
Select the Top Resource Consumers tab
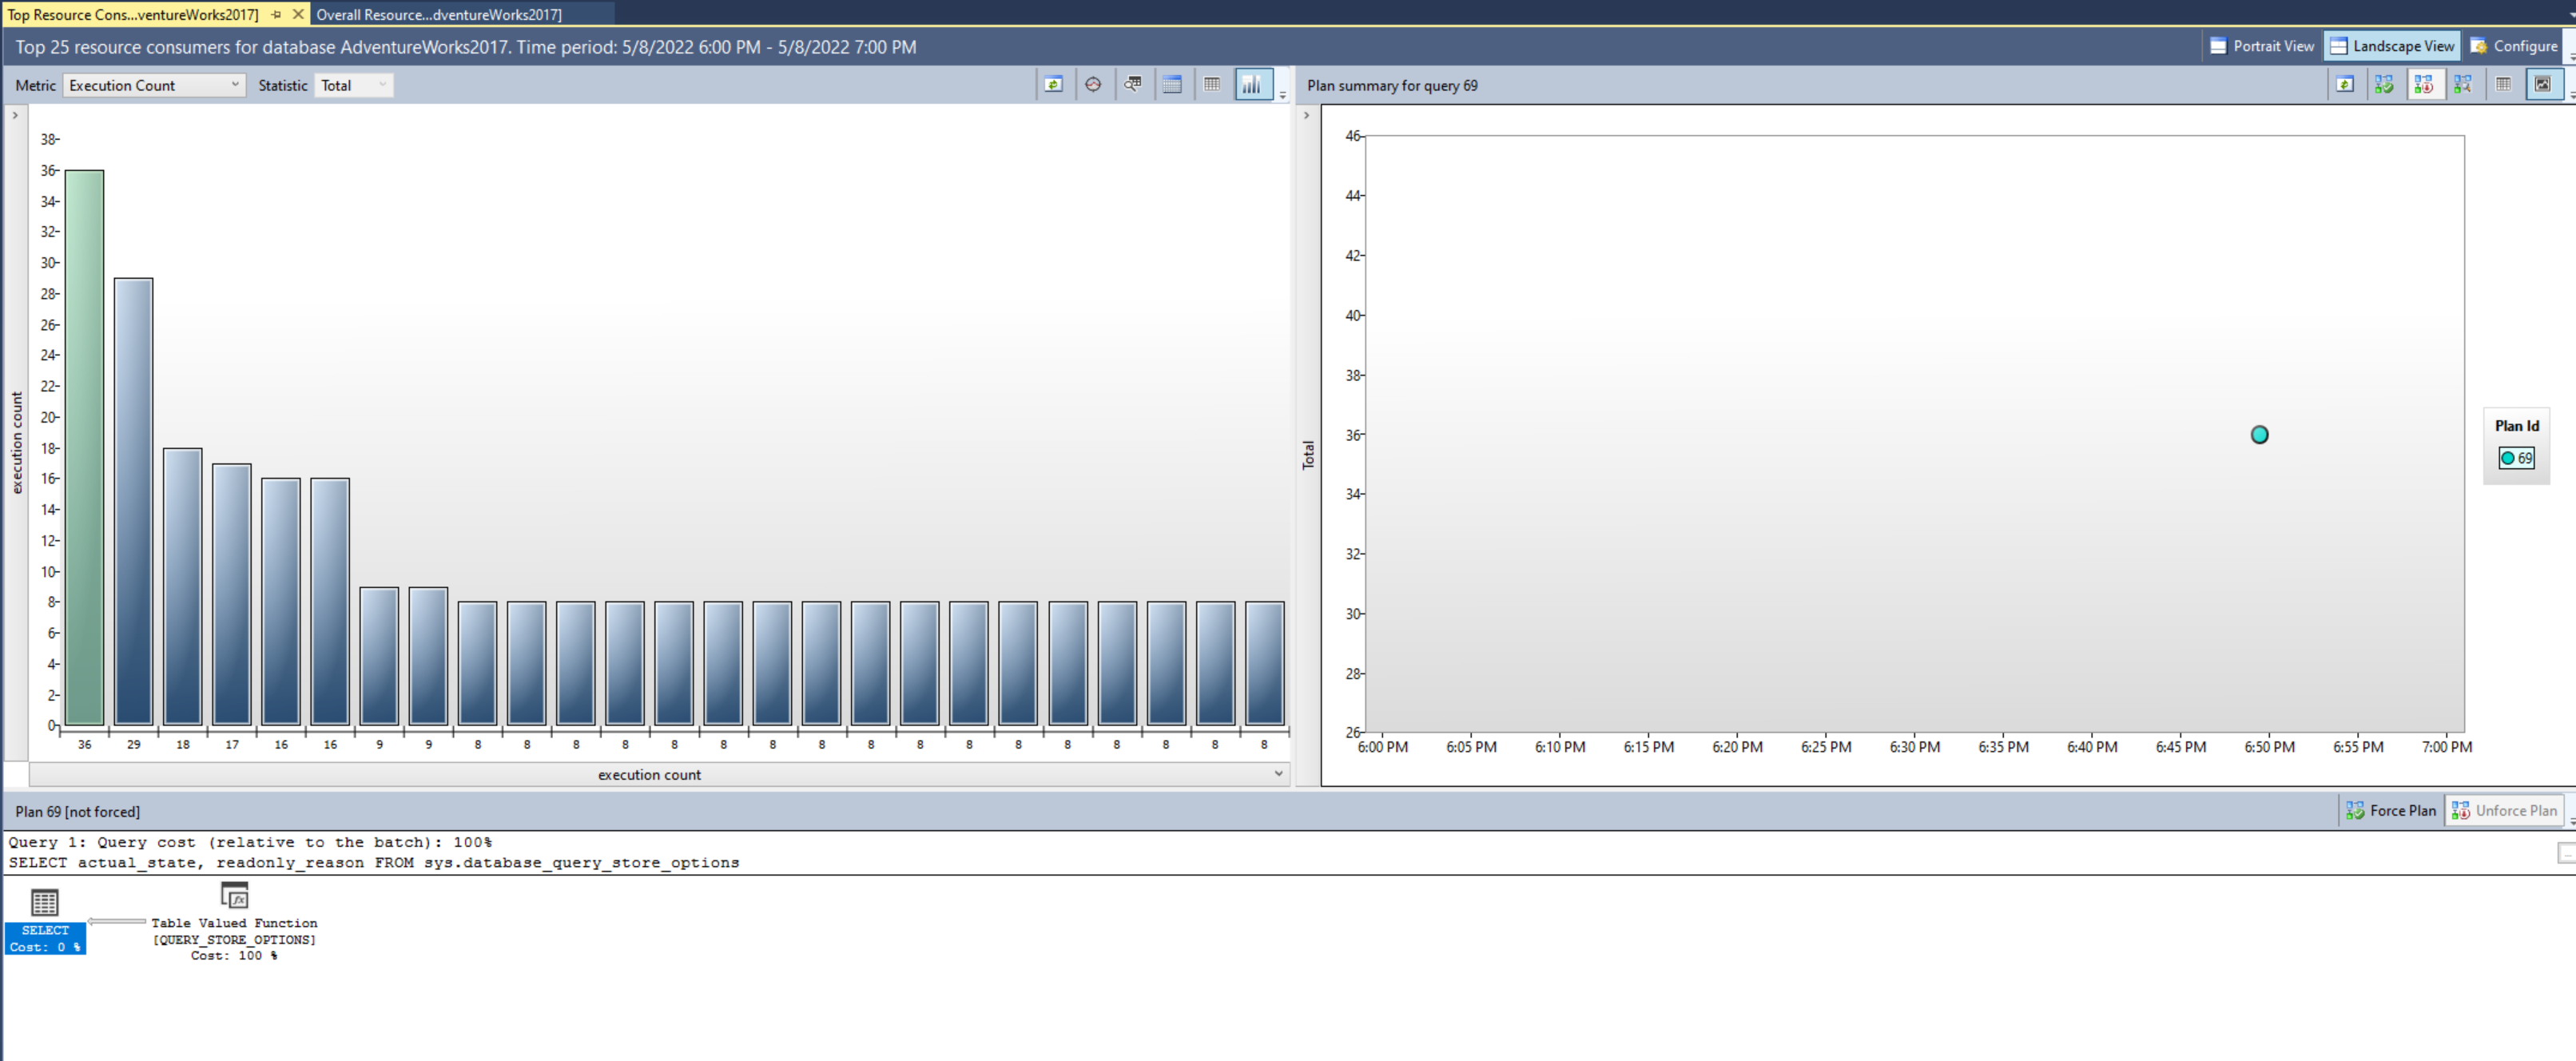(130, 15)
